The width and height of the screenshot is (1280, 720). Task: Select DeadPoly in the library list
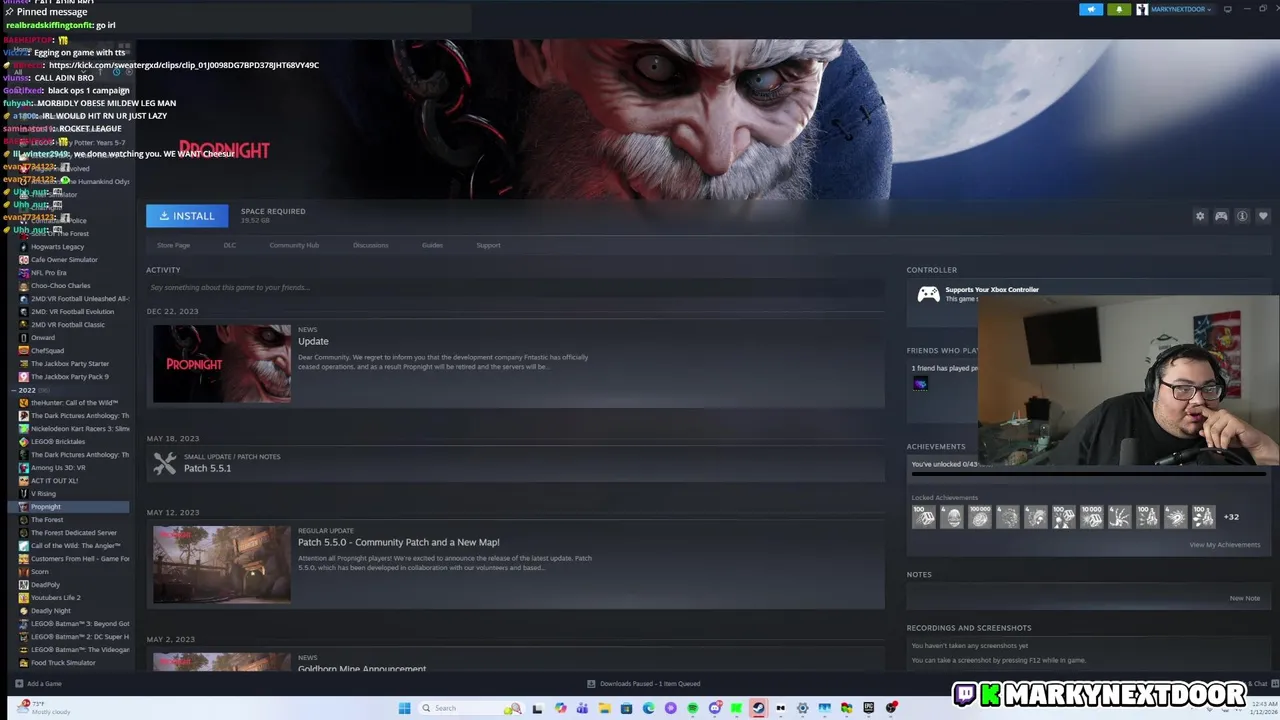[45, 584]
